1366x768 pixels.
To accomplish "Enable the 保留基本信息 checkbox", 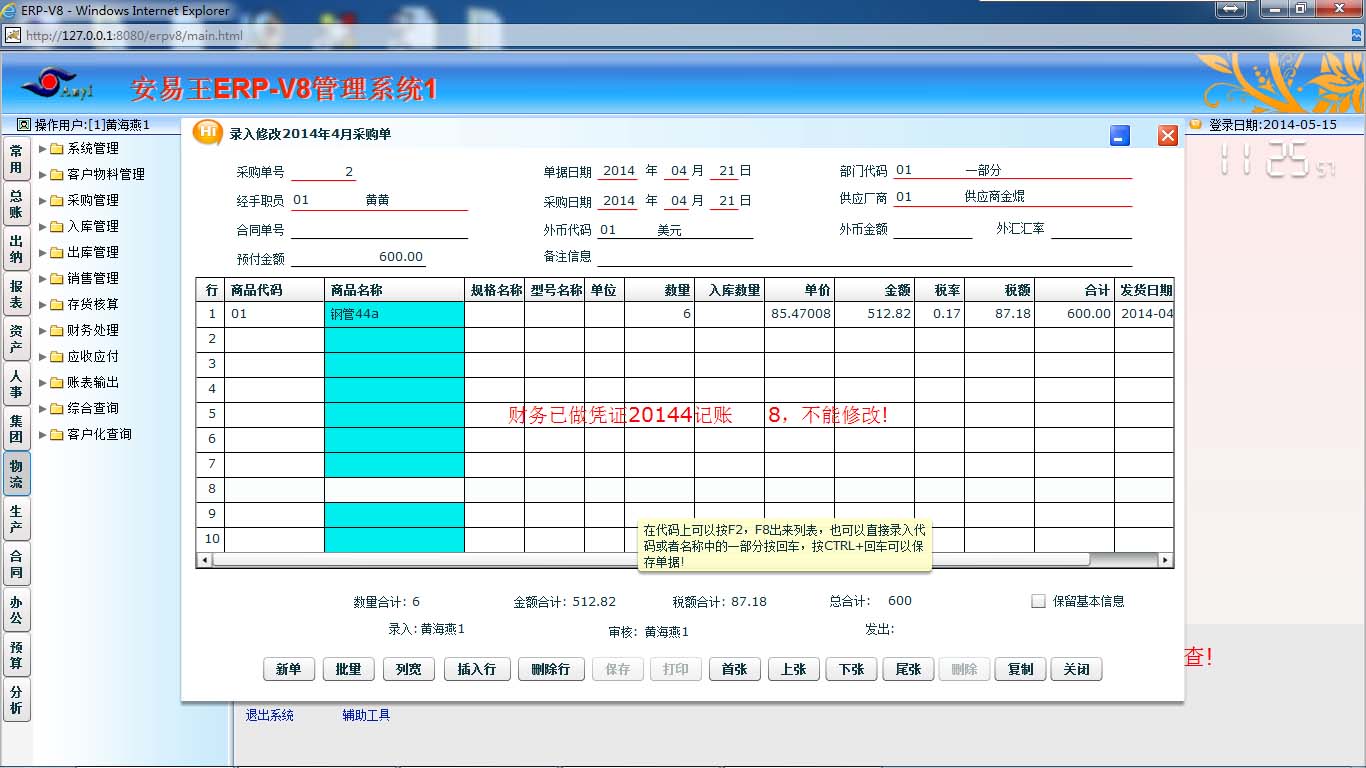I will [x=1038, y=601].
